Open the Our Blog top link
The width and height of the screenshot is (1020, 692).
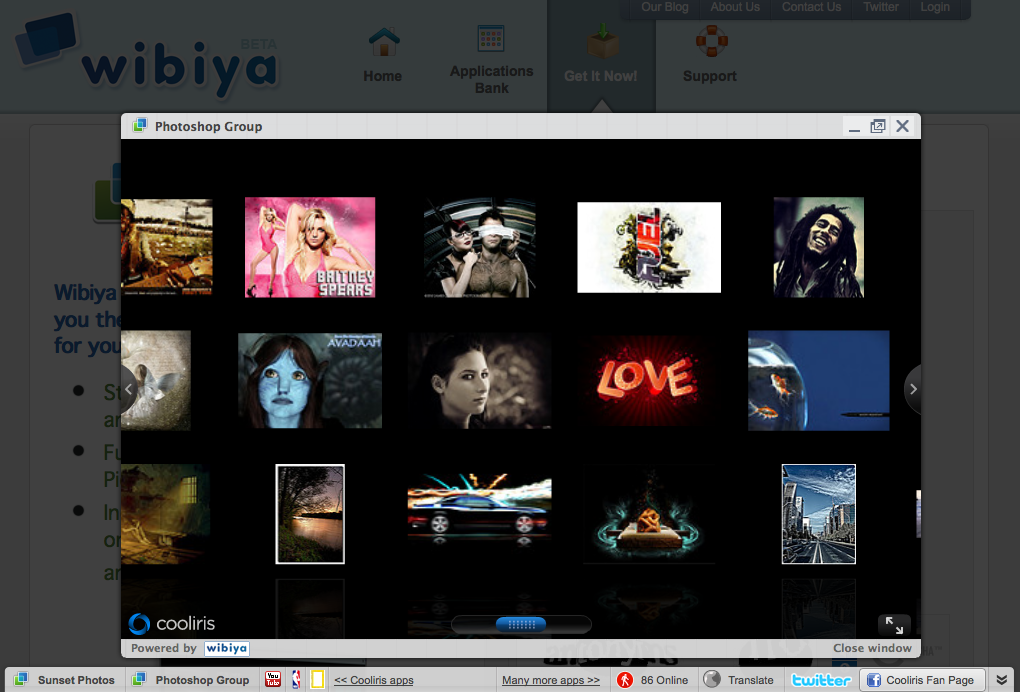tap(664, 7)
